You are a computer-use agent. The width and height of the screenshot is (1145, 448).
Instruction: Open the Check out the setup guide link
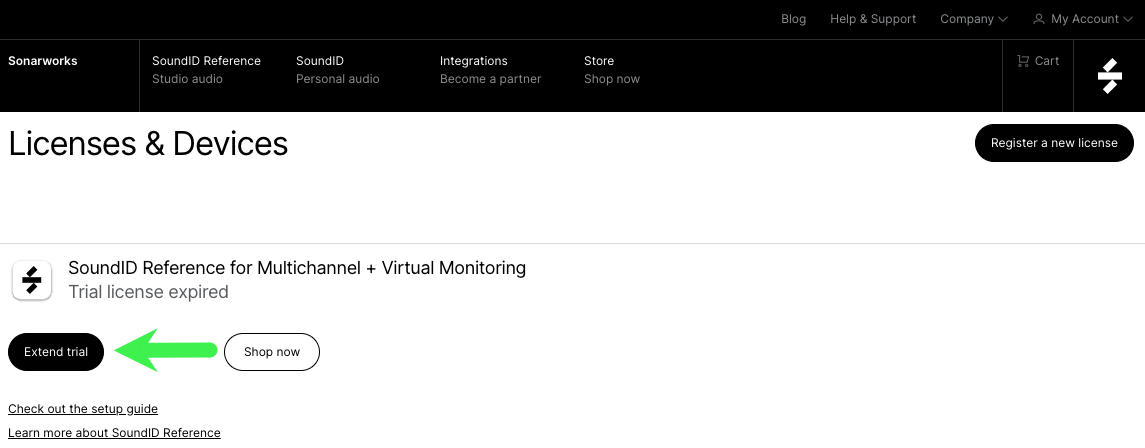[83, 409]
